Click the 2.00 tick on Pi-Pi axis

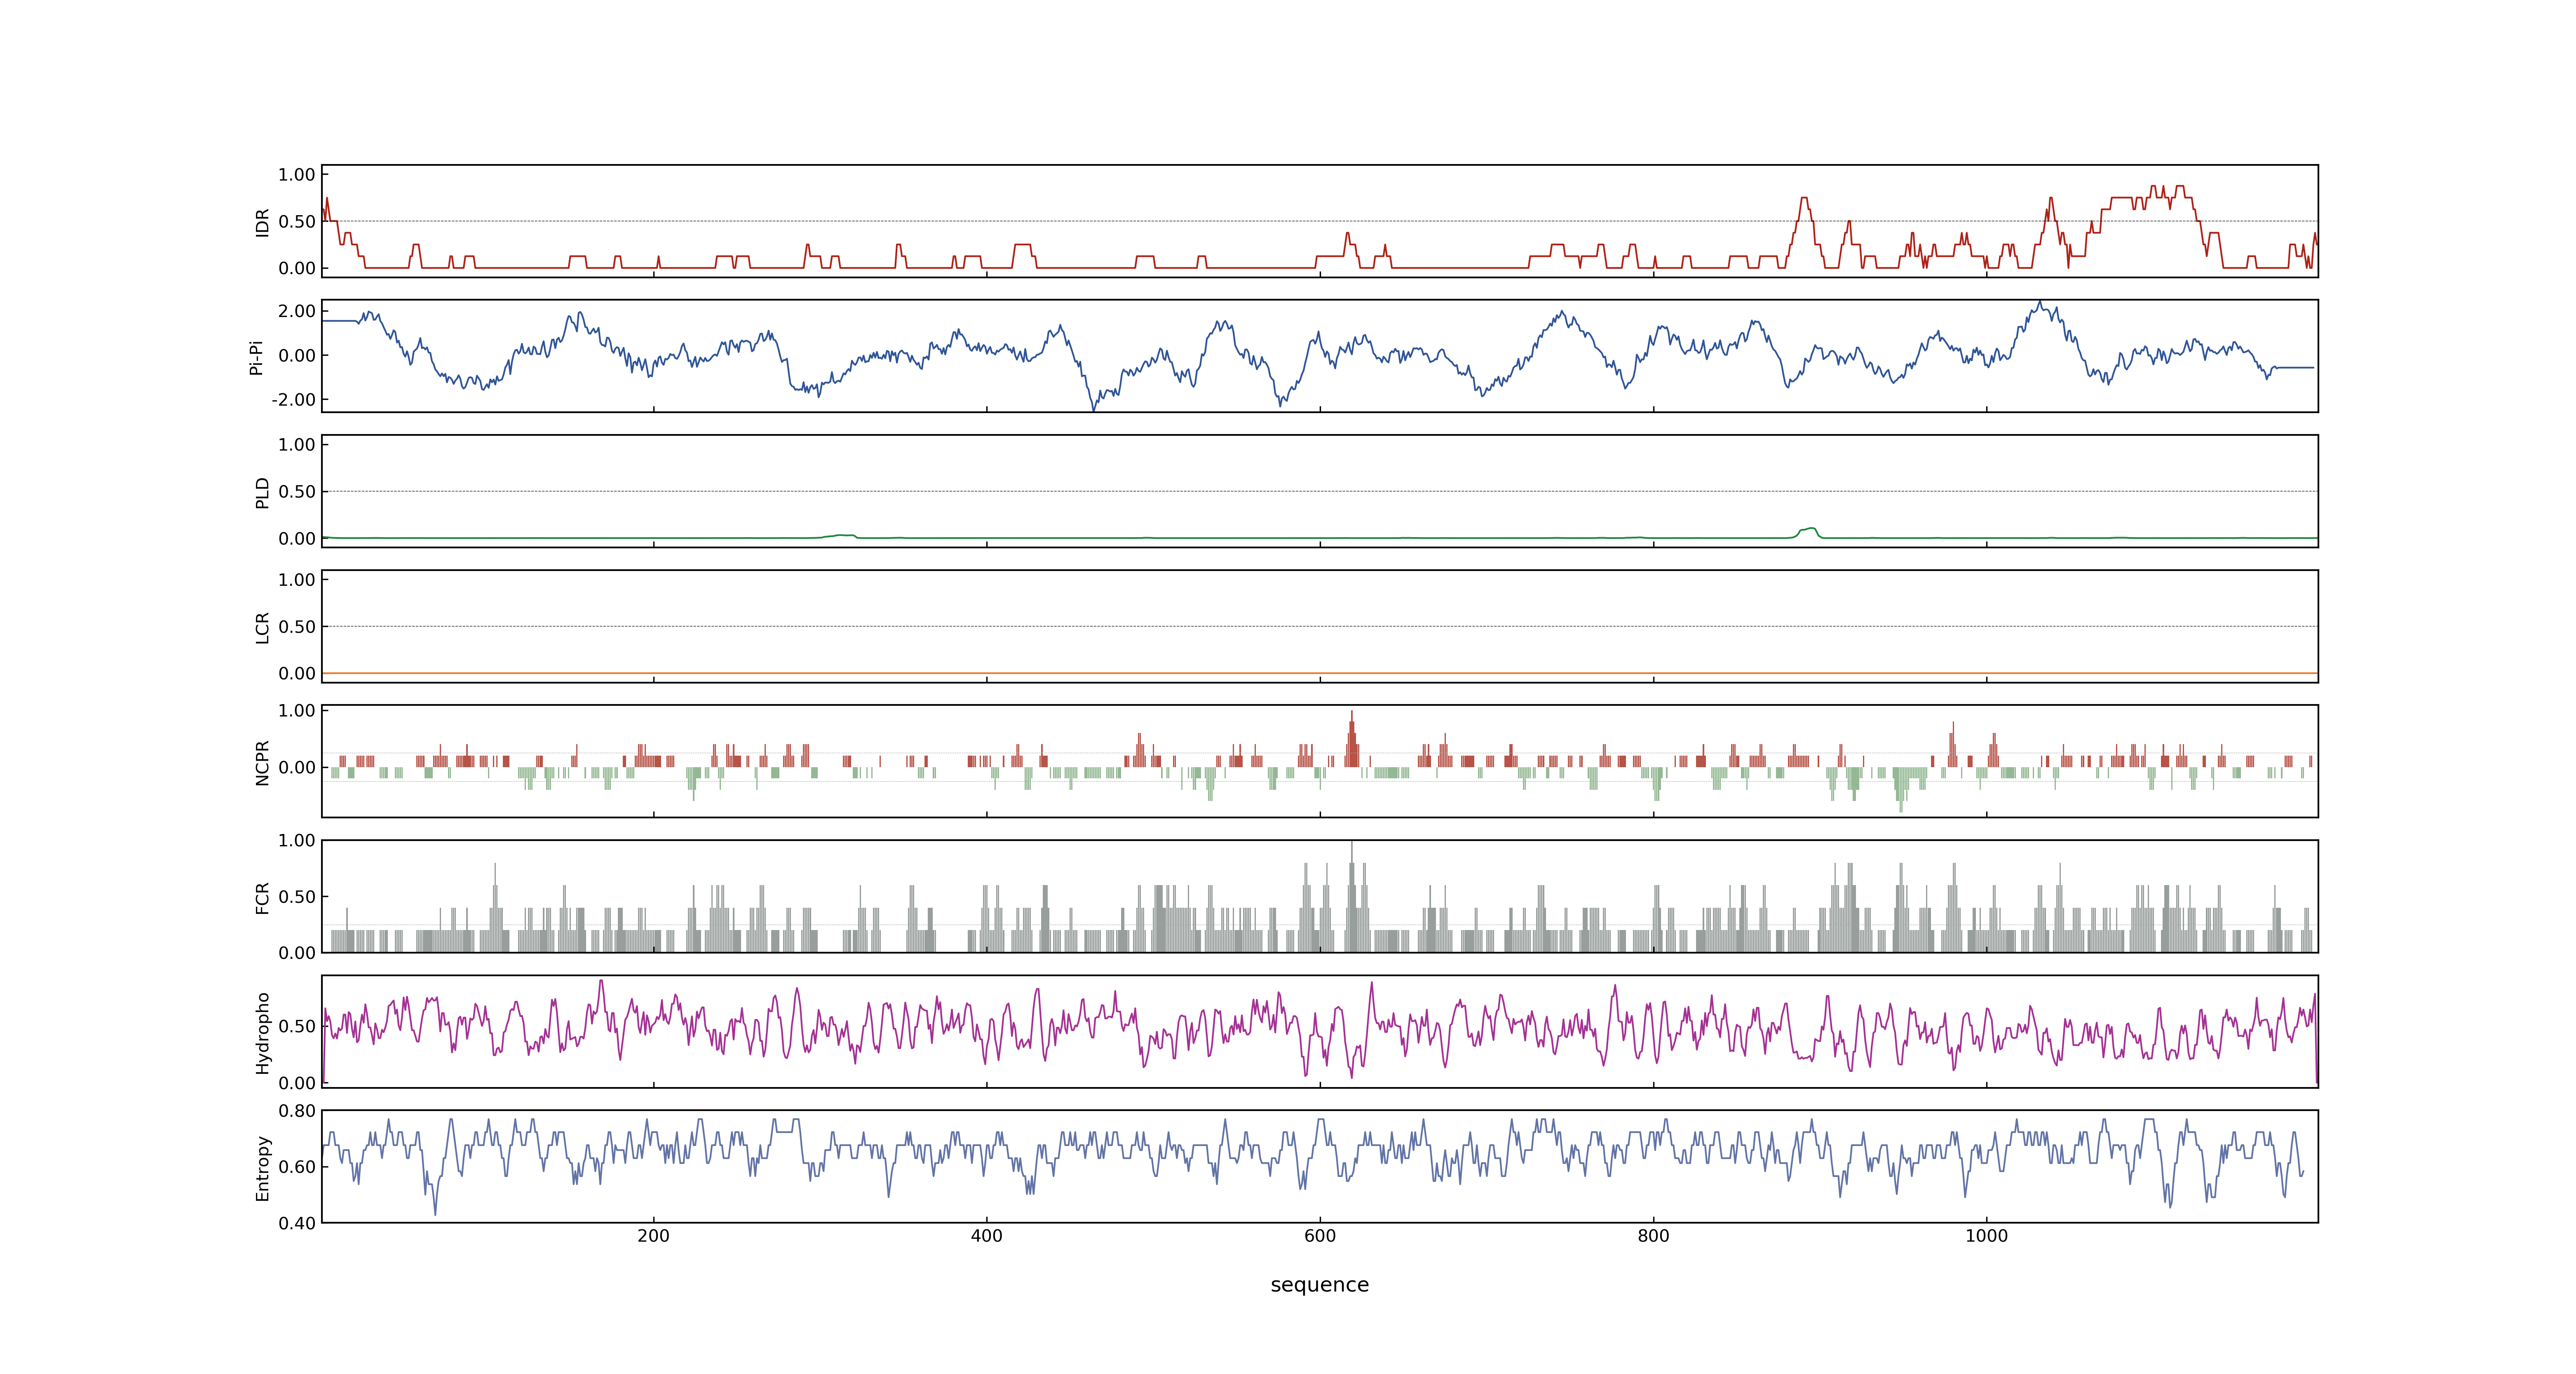(297, 311)
